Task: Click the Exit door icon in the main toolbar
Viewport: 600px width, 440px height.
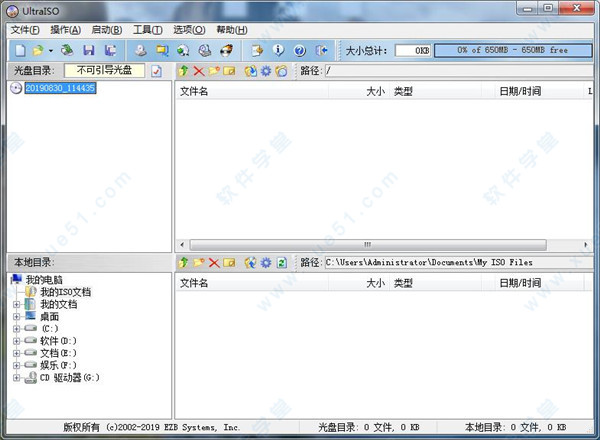Action: (321, 51)
